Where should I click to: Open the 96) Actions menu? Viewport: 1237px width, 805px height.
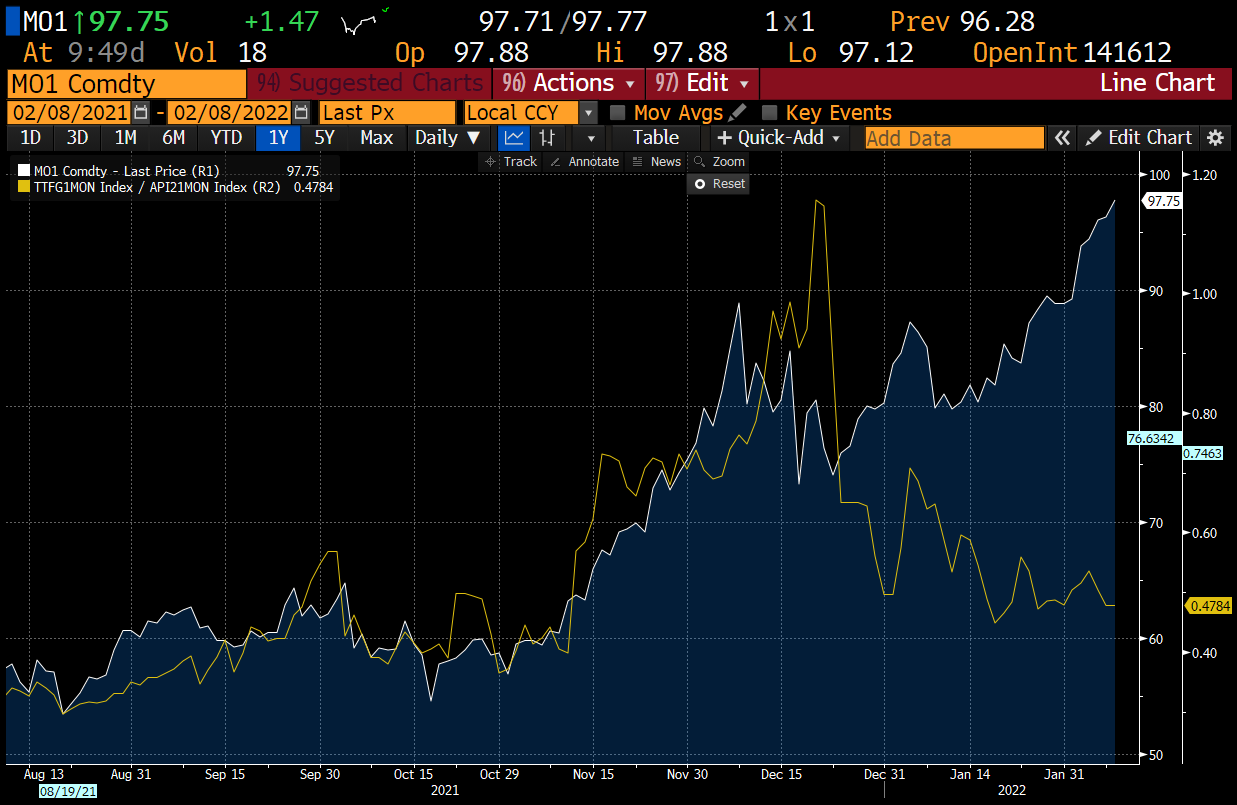coord(569,83)
